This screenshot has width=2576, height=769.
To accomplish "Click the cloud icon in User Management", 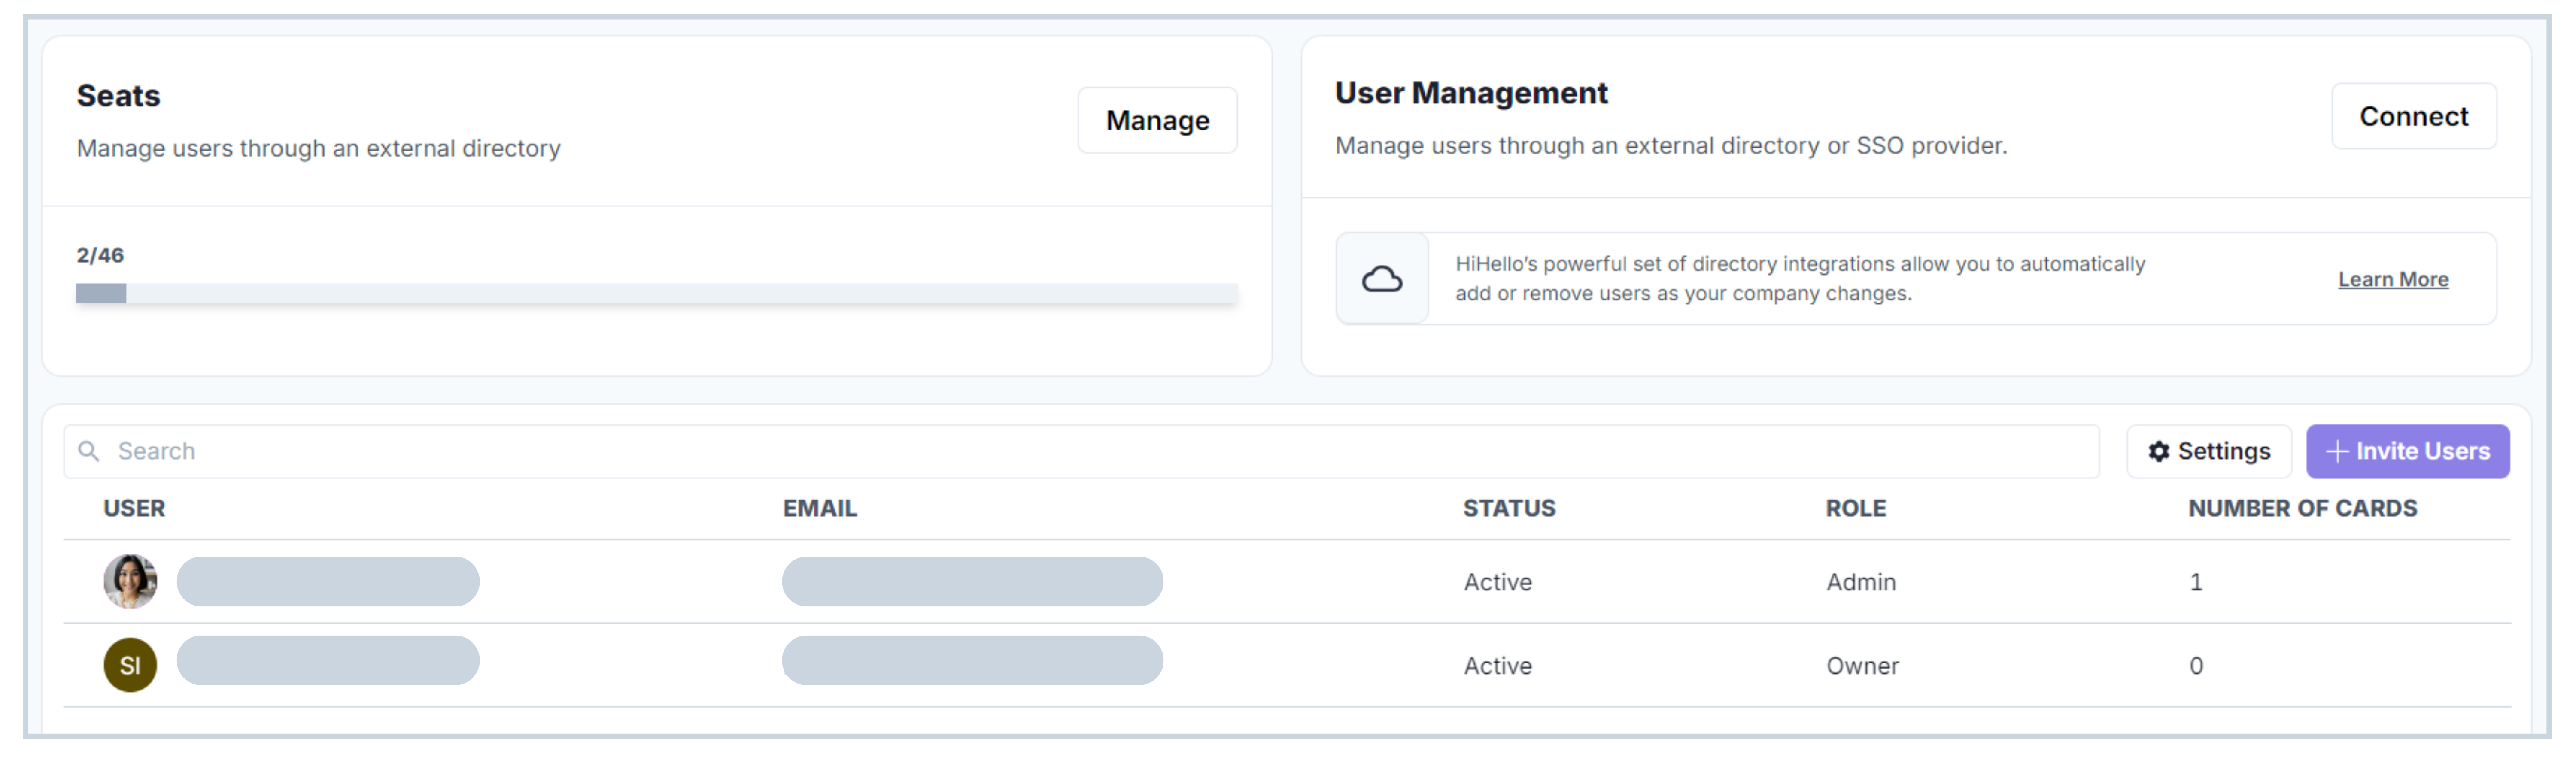I will coord(1382,279).
